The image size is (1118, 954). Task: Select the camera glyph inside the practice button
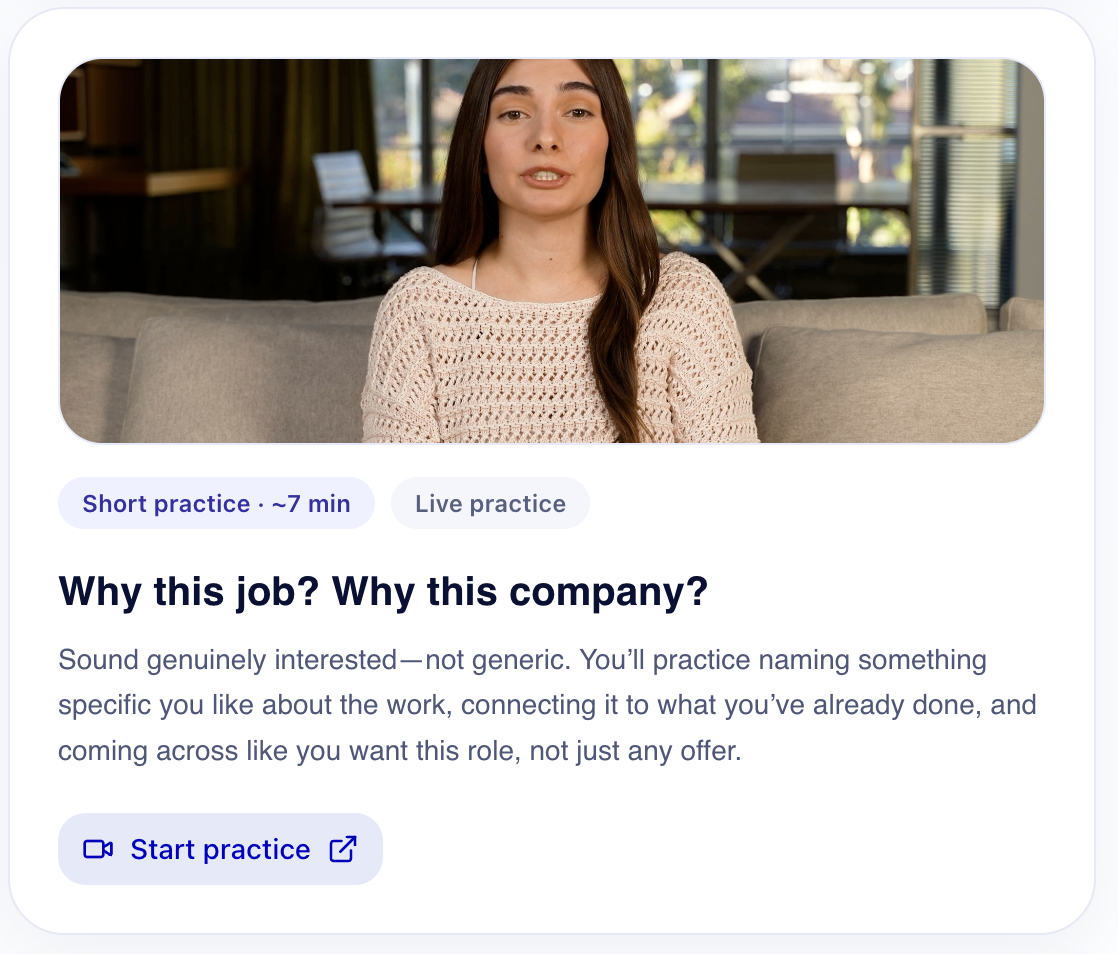point(97,849)
